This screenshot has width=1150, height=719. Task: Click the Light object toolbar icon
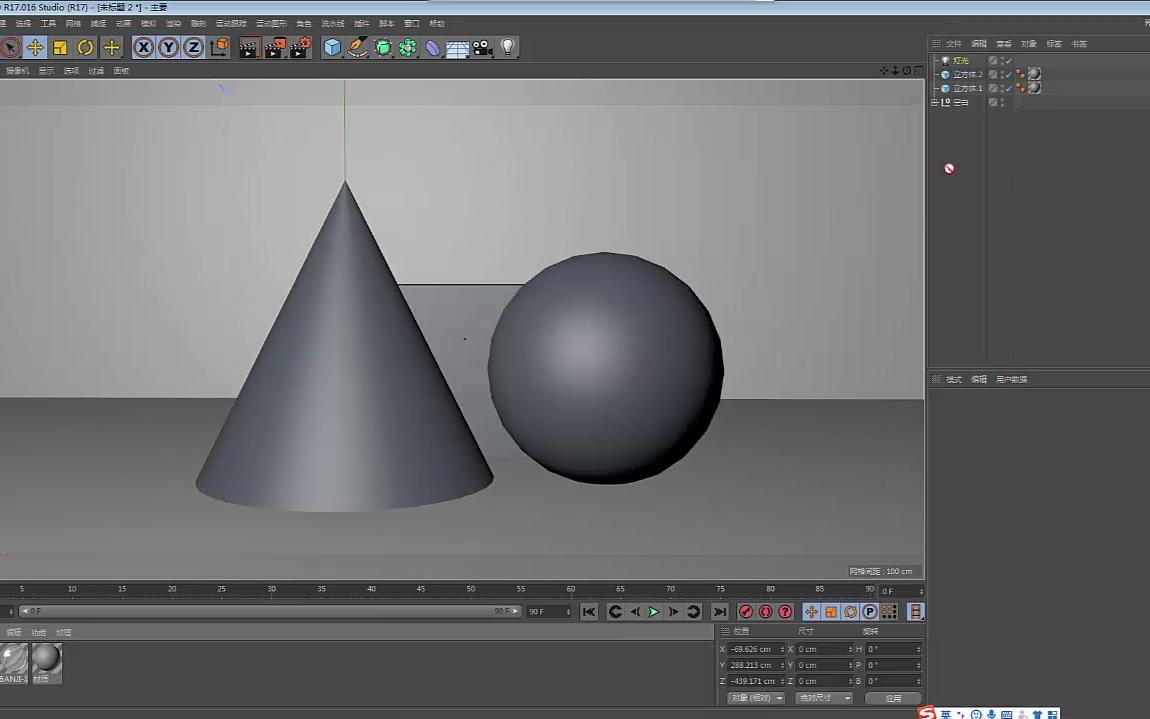tap(509, 47)
